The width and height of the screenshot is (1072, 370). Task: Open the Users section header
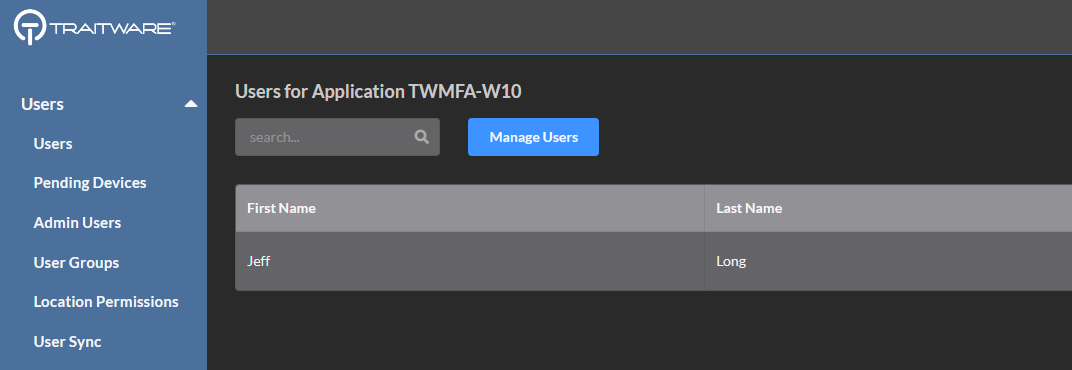(x=42, y=104)
